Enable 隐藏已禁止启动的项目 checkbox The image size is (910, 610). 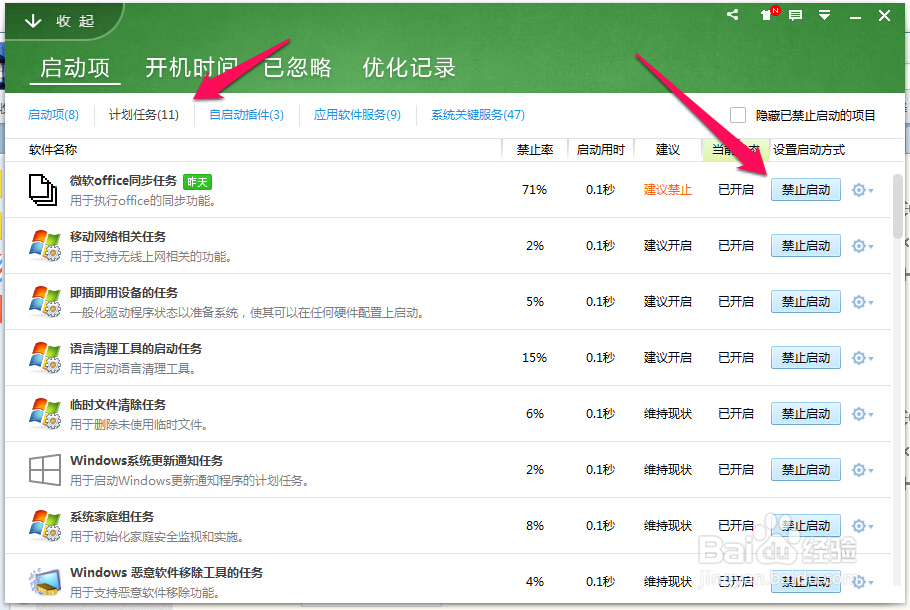737,115
